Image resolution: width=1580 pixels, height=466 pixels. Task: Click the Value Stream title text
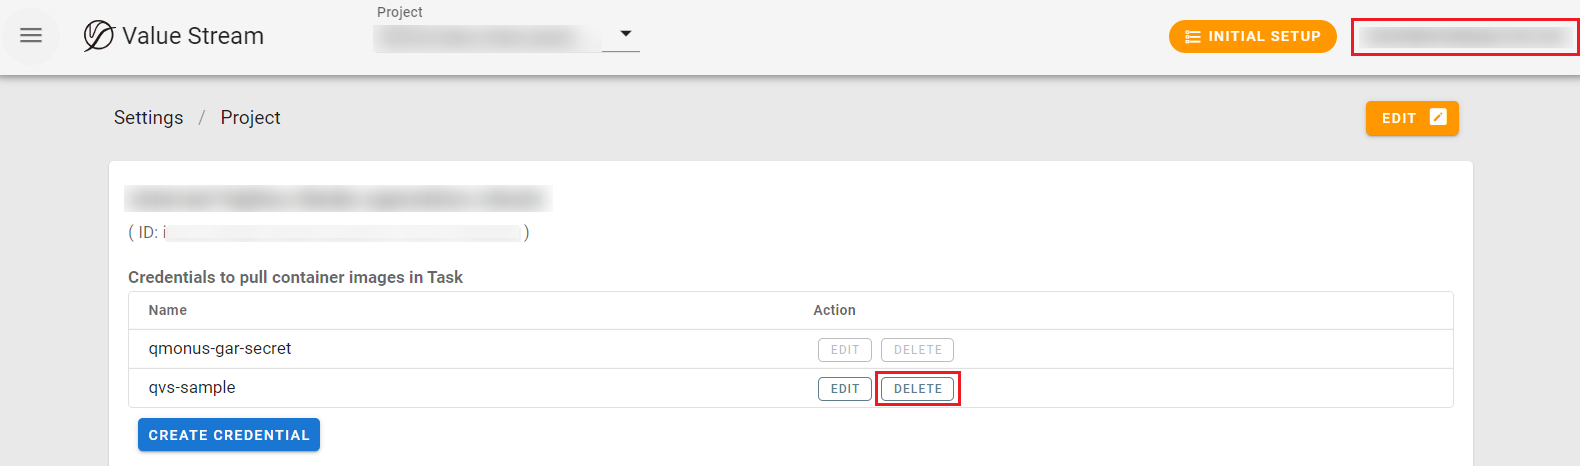point(193,36)
